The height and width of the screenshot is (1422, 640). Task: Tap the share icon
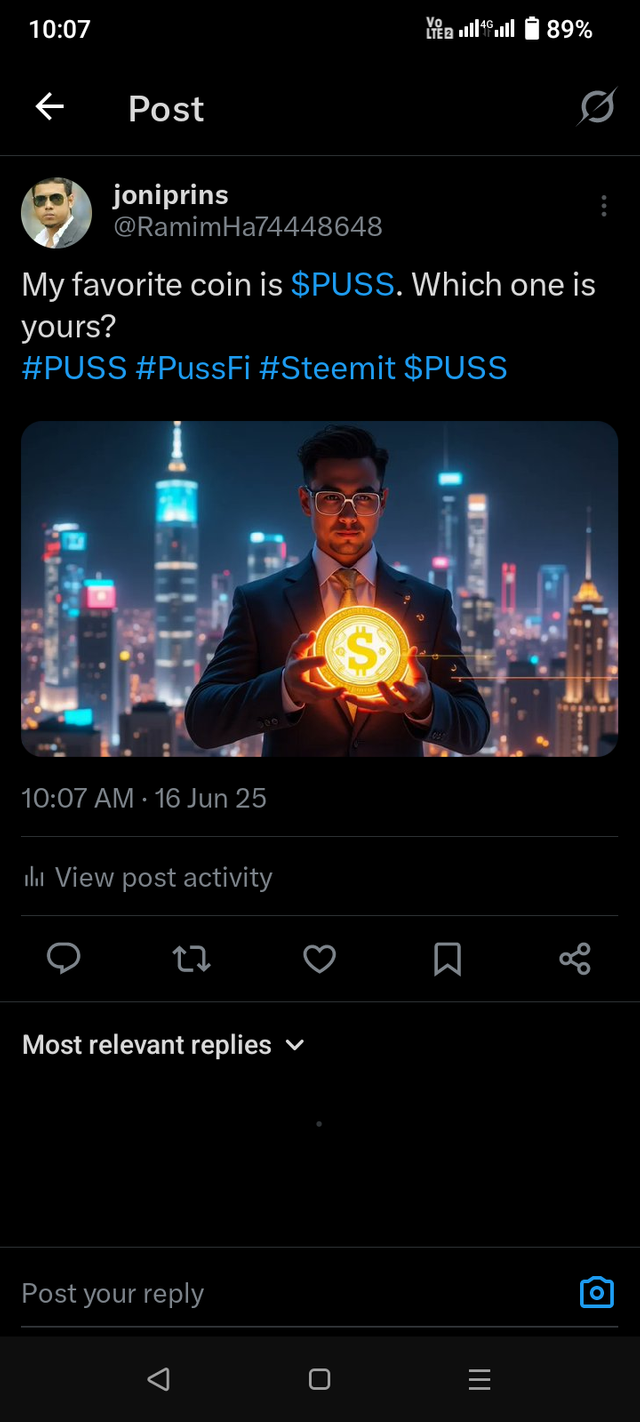(x=575, y=959)
